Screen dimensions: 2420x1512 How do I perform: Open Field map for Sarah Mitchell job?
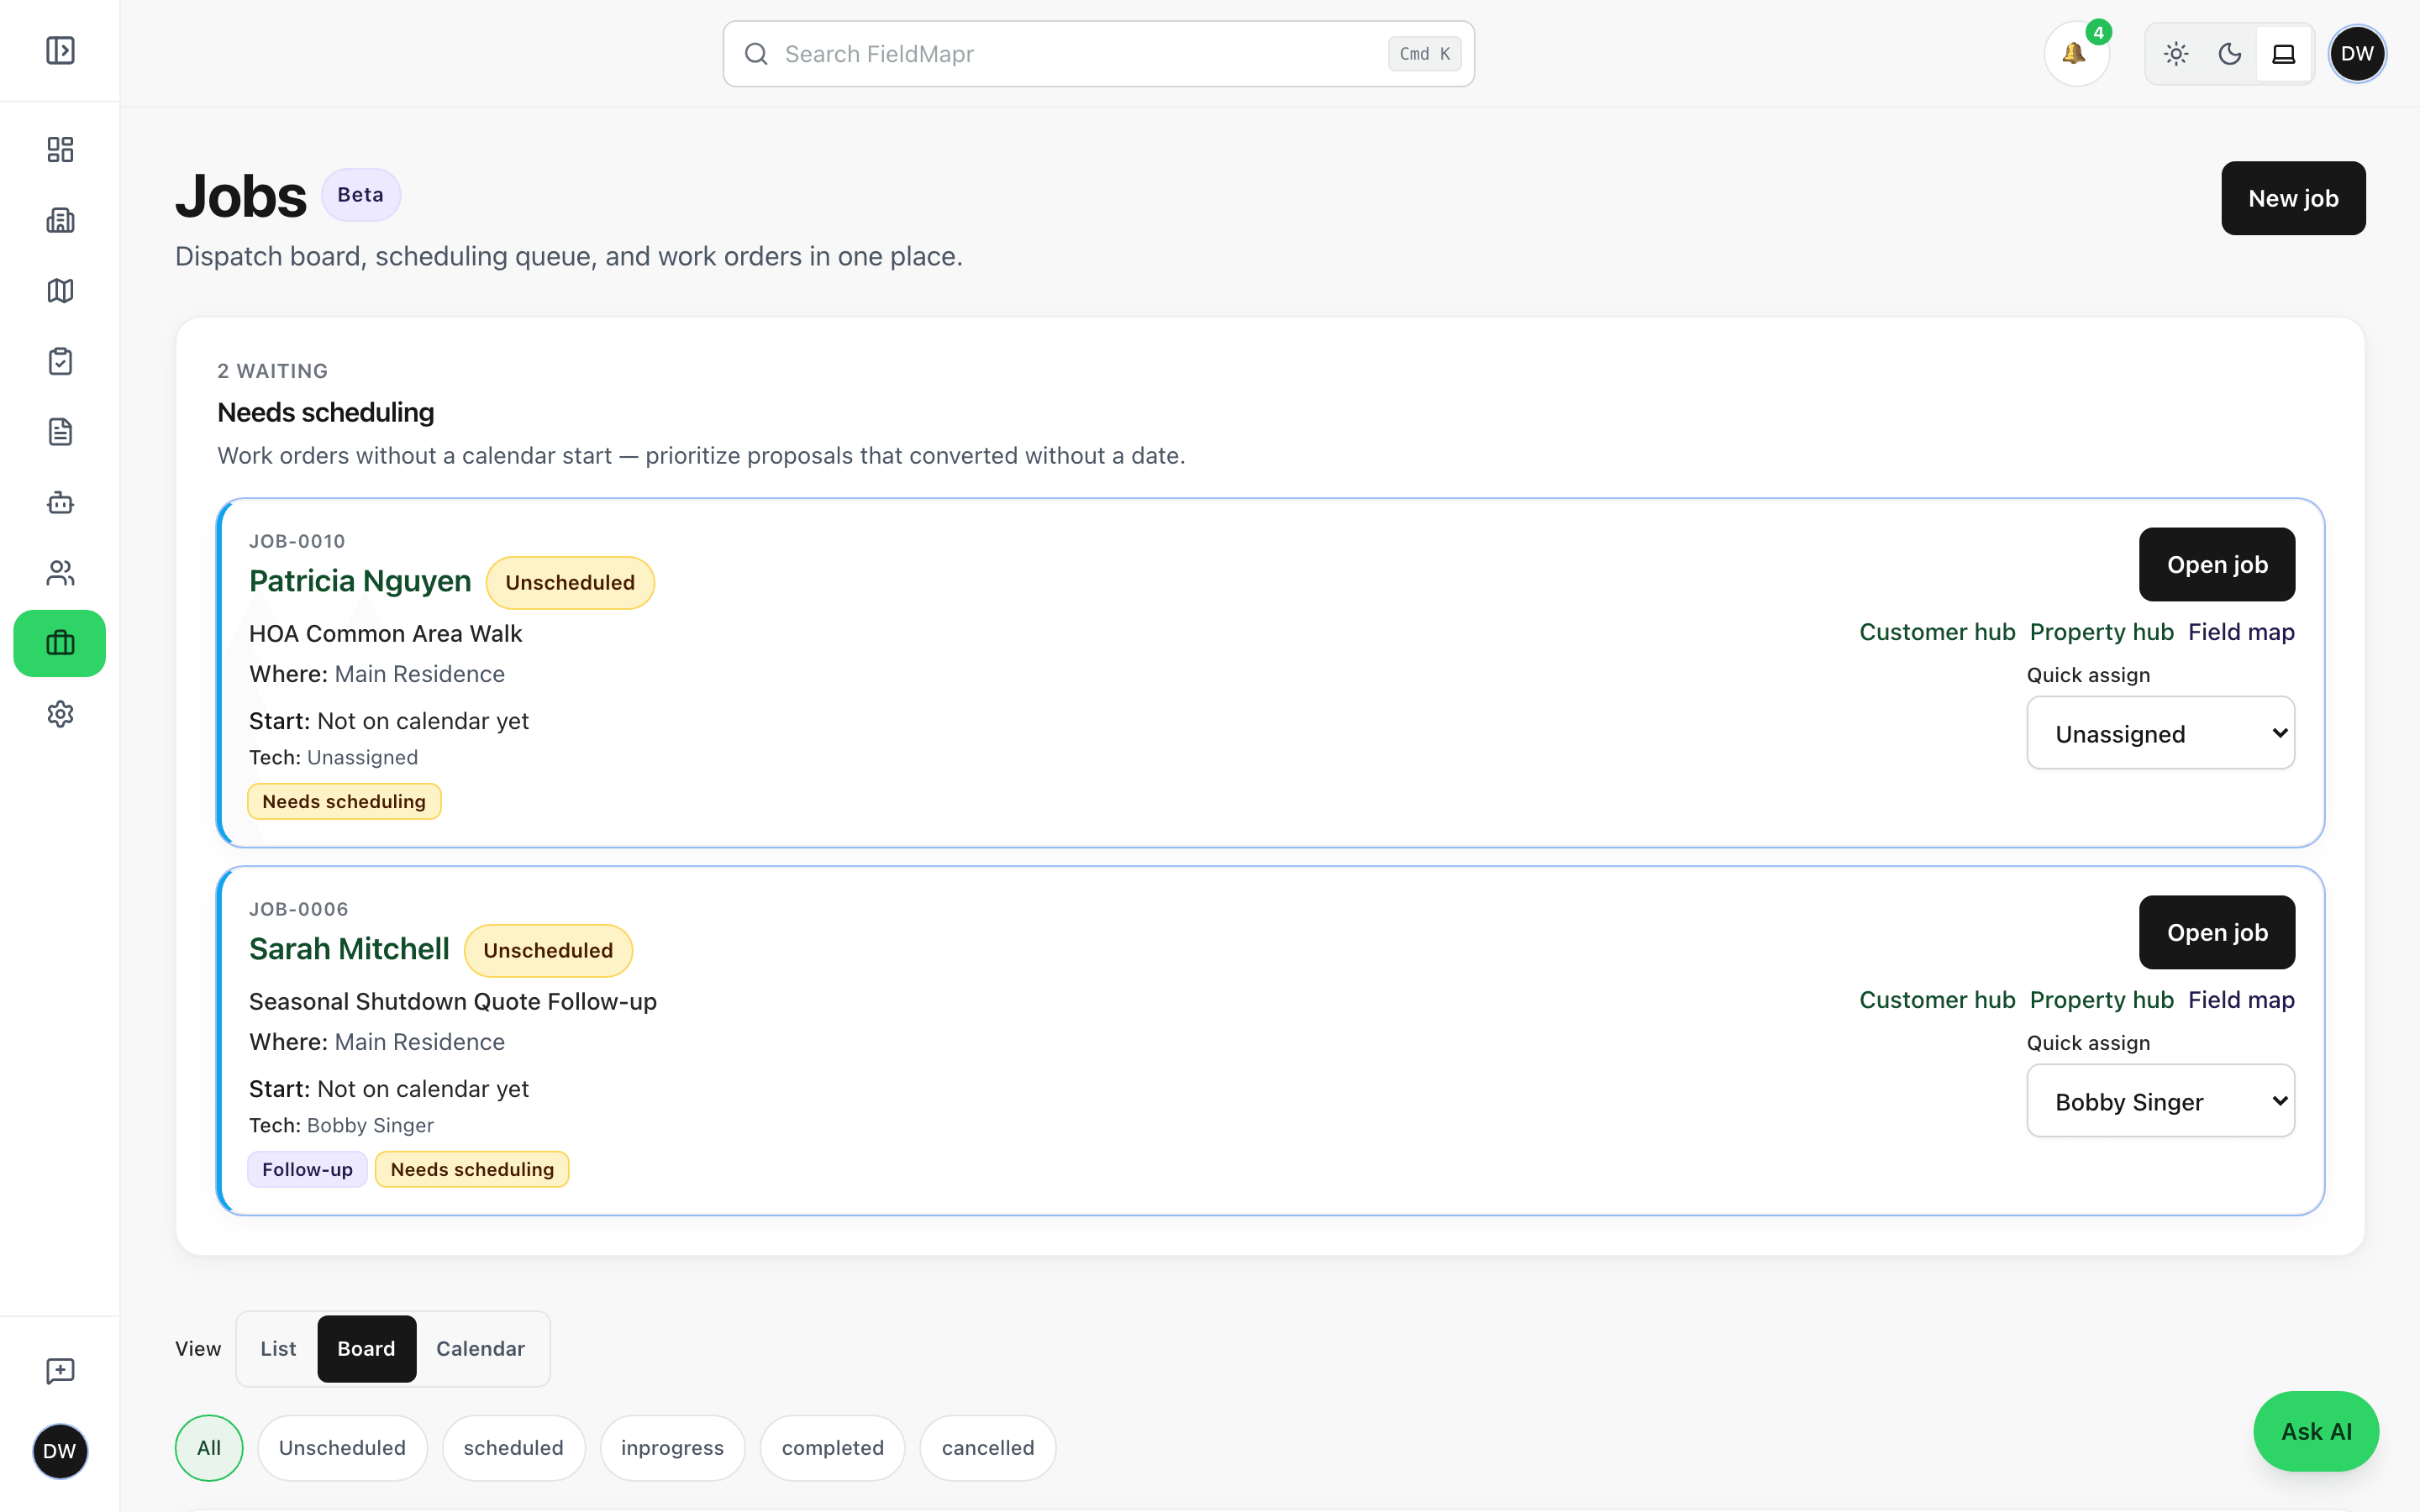(2241, 1000)
